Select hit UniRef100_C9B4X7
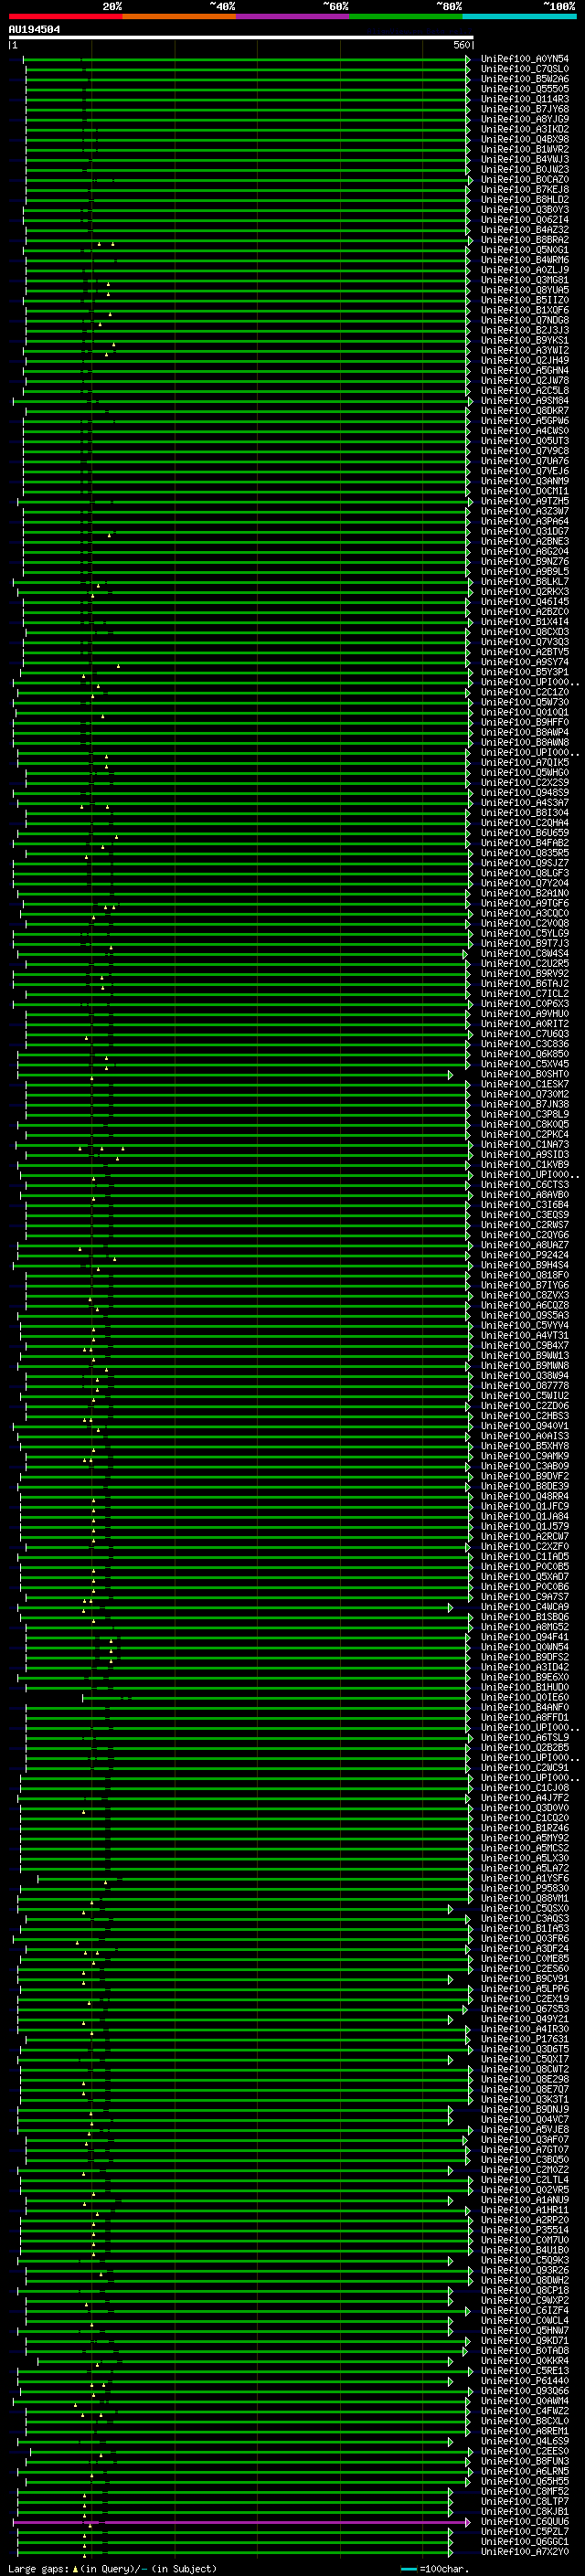Viewport: 585px width, 2576px height. [525, 1345]
